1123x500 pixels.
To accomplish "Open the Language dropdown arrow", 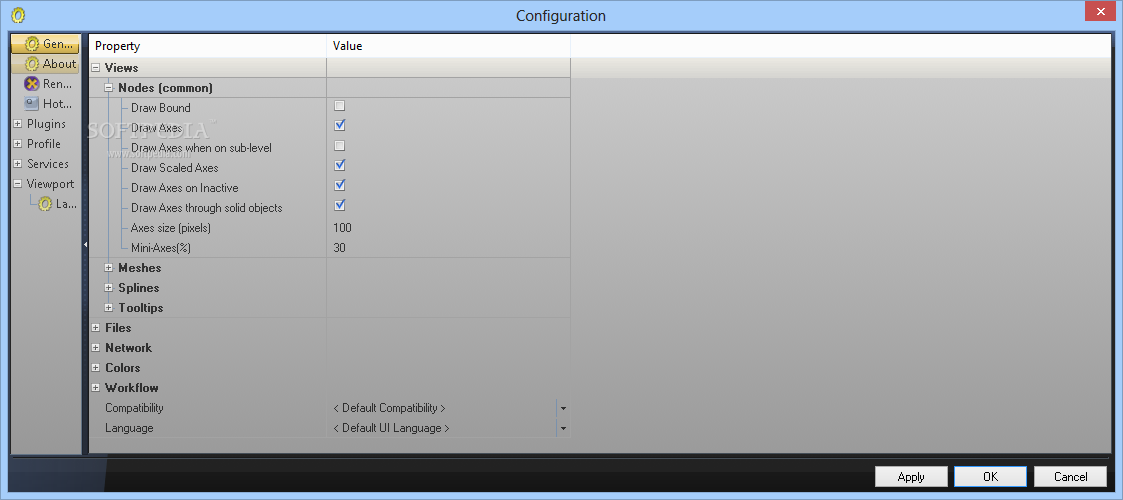I will (563, 428).
